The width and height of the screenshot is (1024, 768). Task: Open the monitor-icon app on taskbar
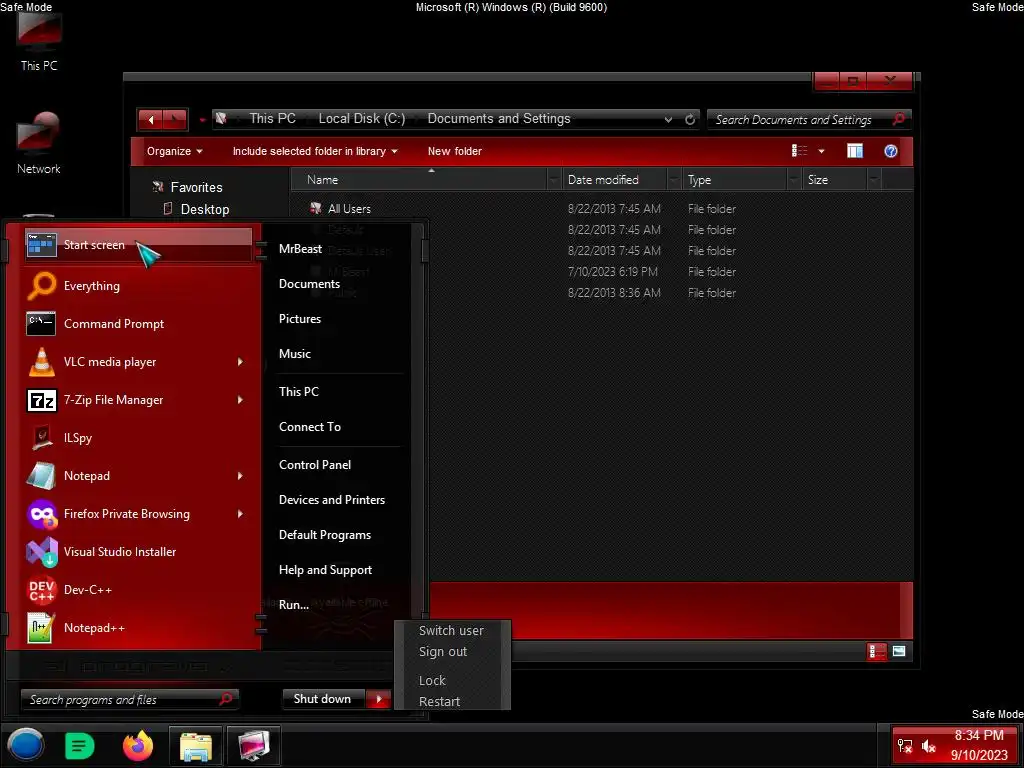[254, 746]
